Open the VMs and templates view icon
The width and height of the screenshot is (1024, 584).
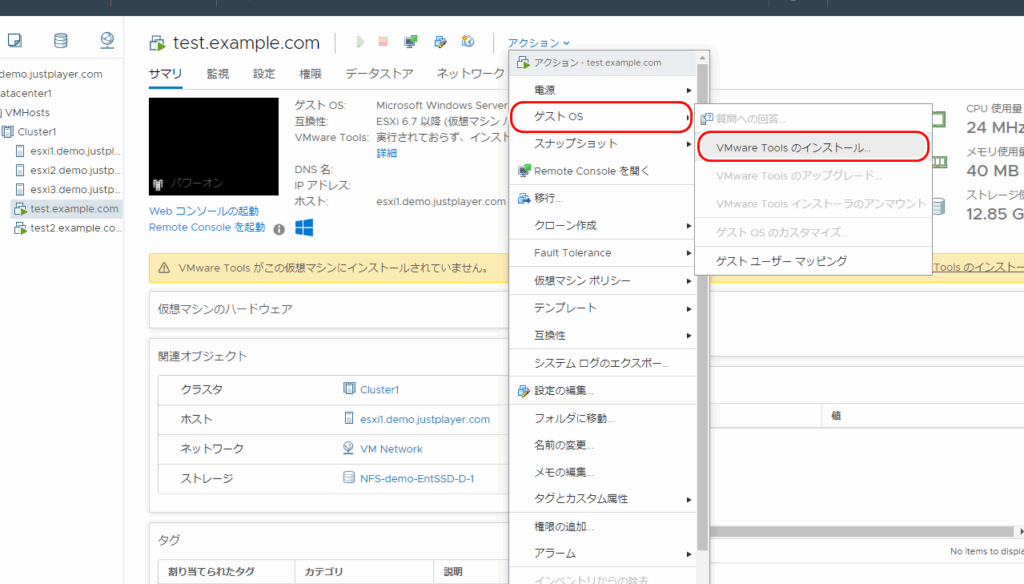pyautogui.click(x=15, y=41)
